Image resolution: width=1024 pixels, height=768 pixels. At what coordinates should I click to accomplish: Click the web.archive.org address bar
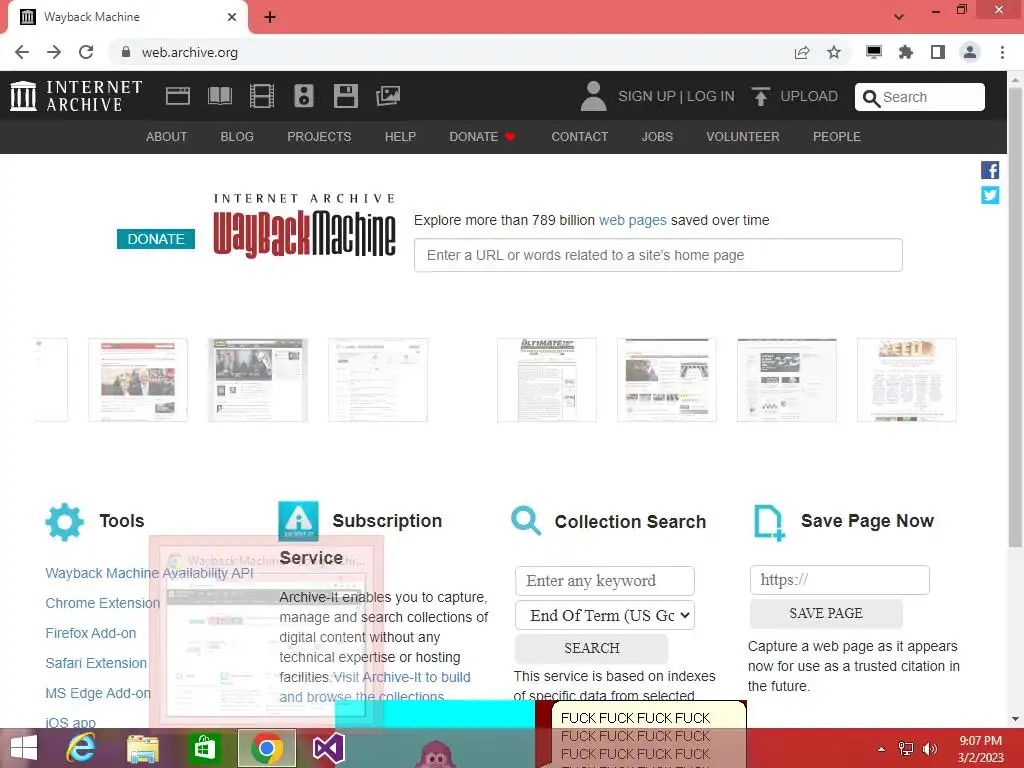click(451, 52)
